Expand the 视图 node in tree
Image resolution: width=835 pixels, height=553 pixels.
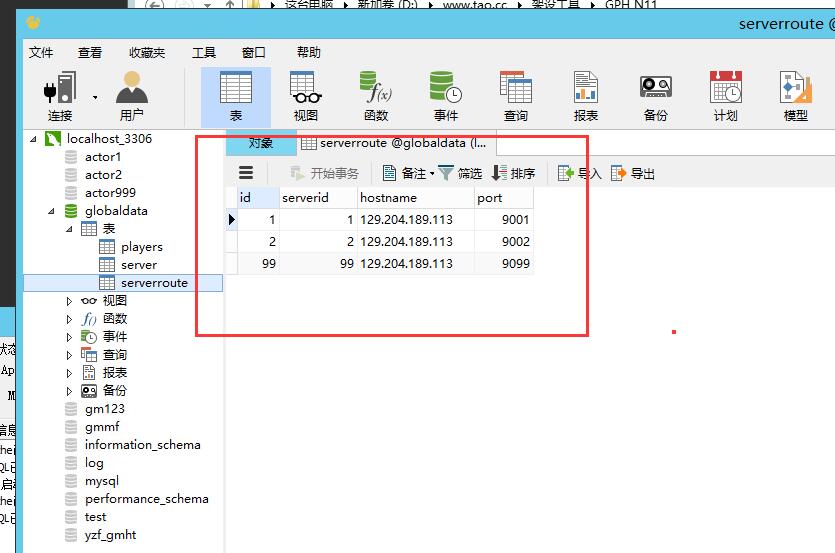(69, 301)
